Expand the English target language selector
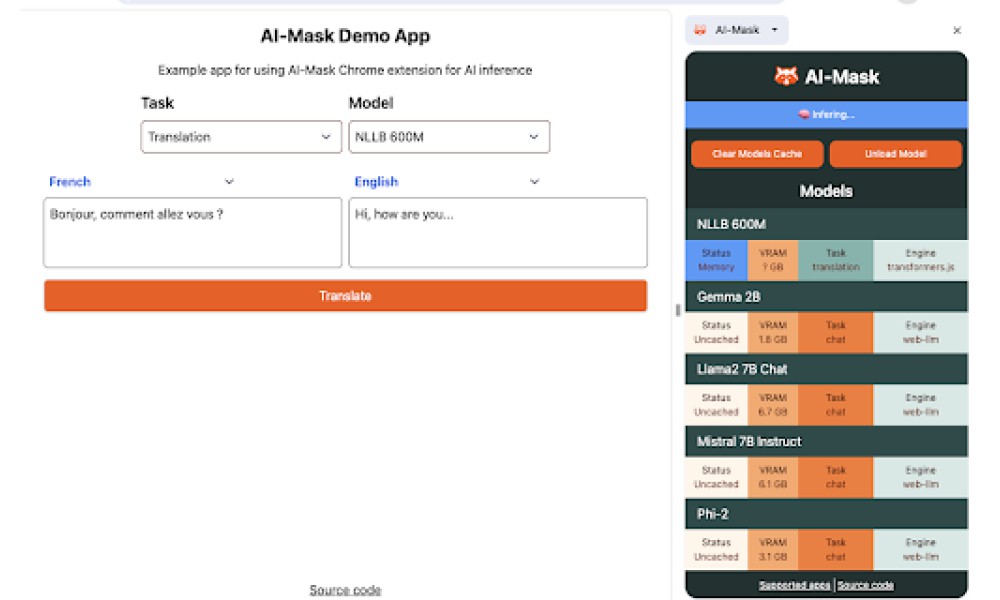 pos(446,182)
